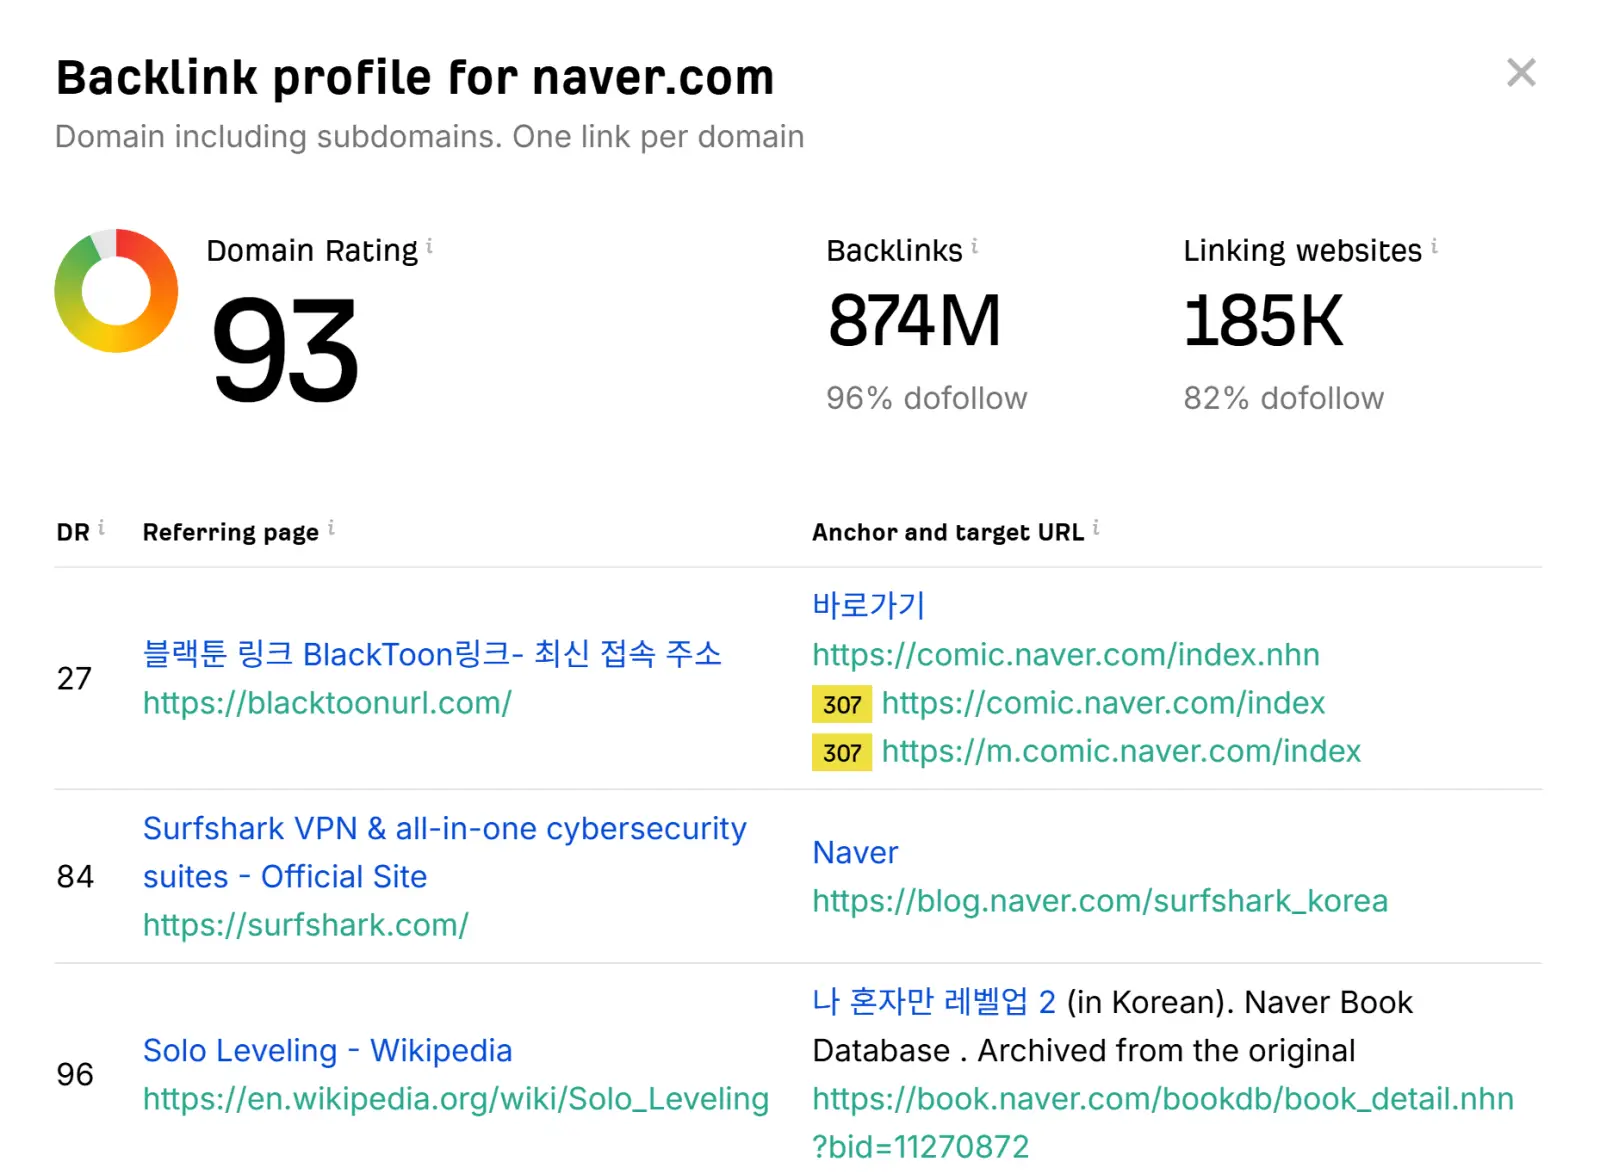This screenshot has height=1174, width=1600.
Task: Click the 307 badge beside comic.naver.com/index
Action: tap(842, 704)
